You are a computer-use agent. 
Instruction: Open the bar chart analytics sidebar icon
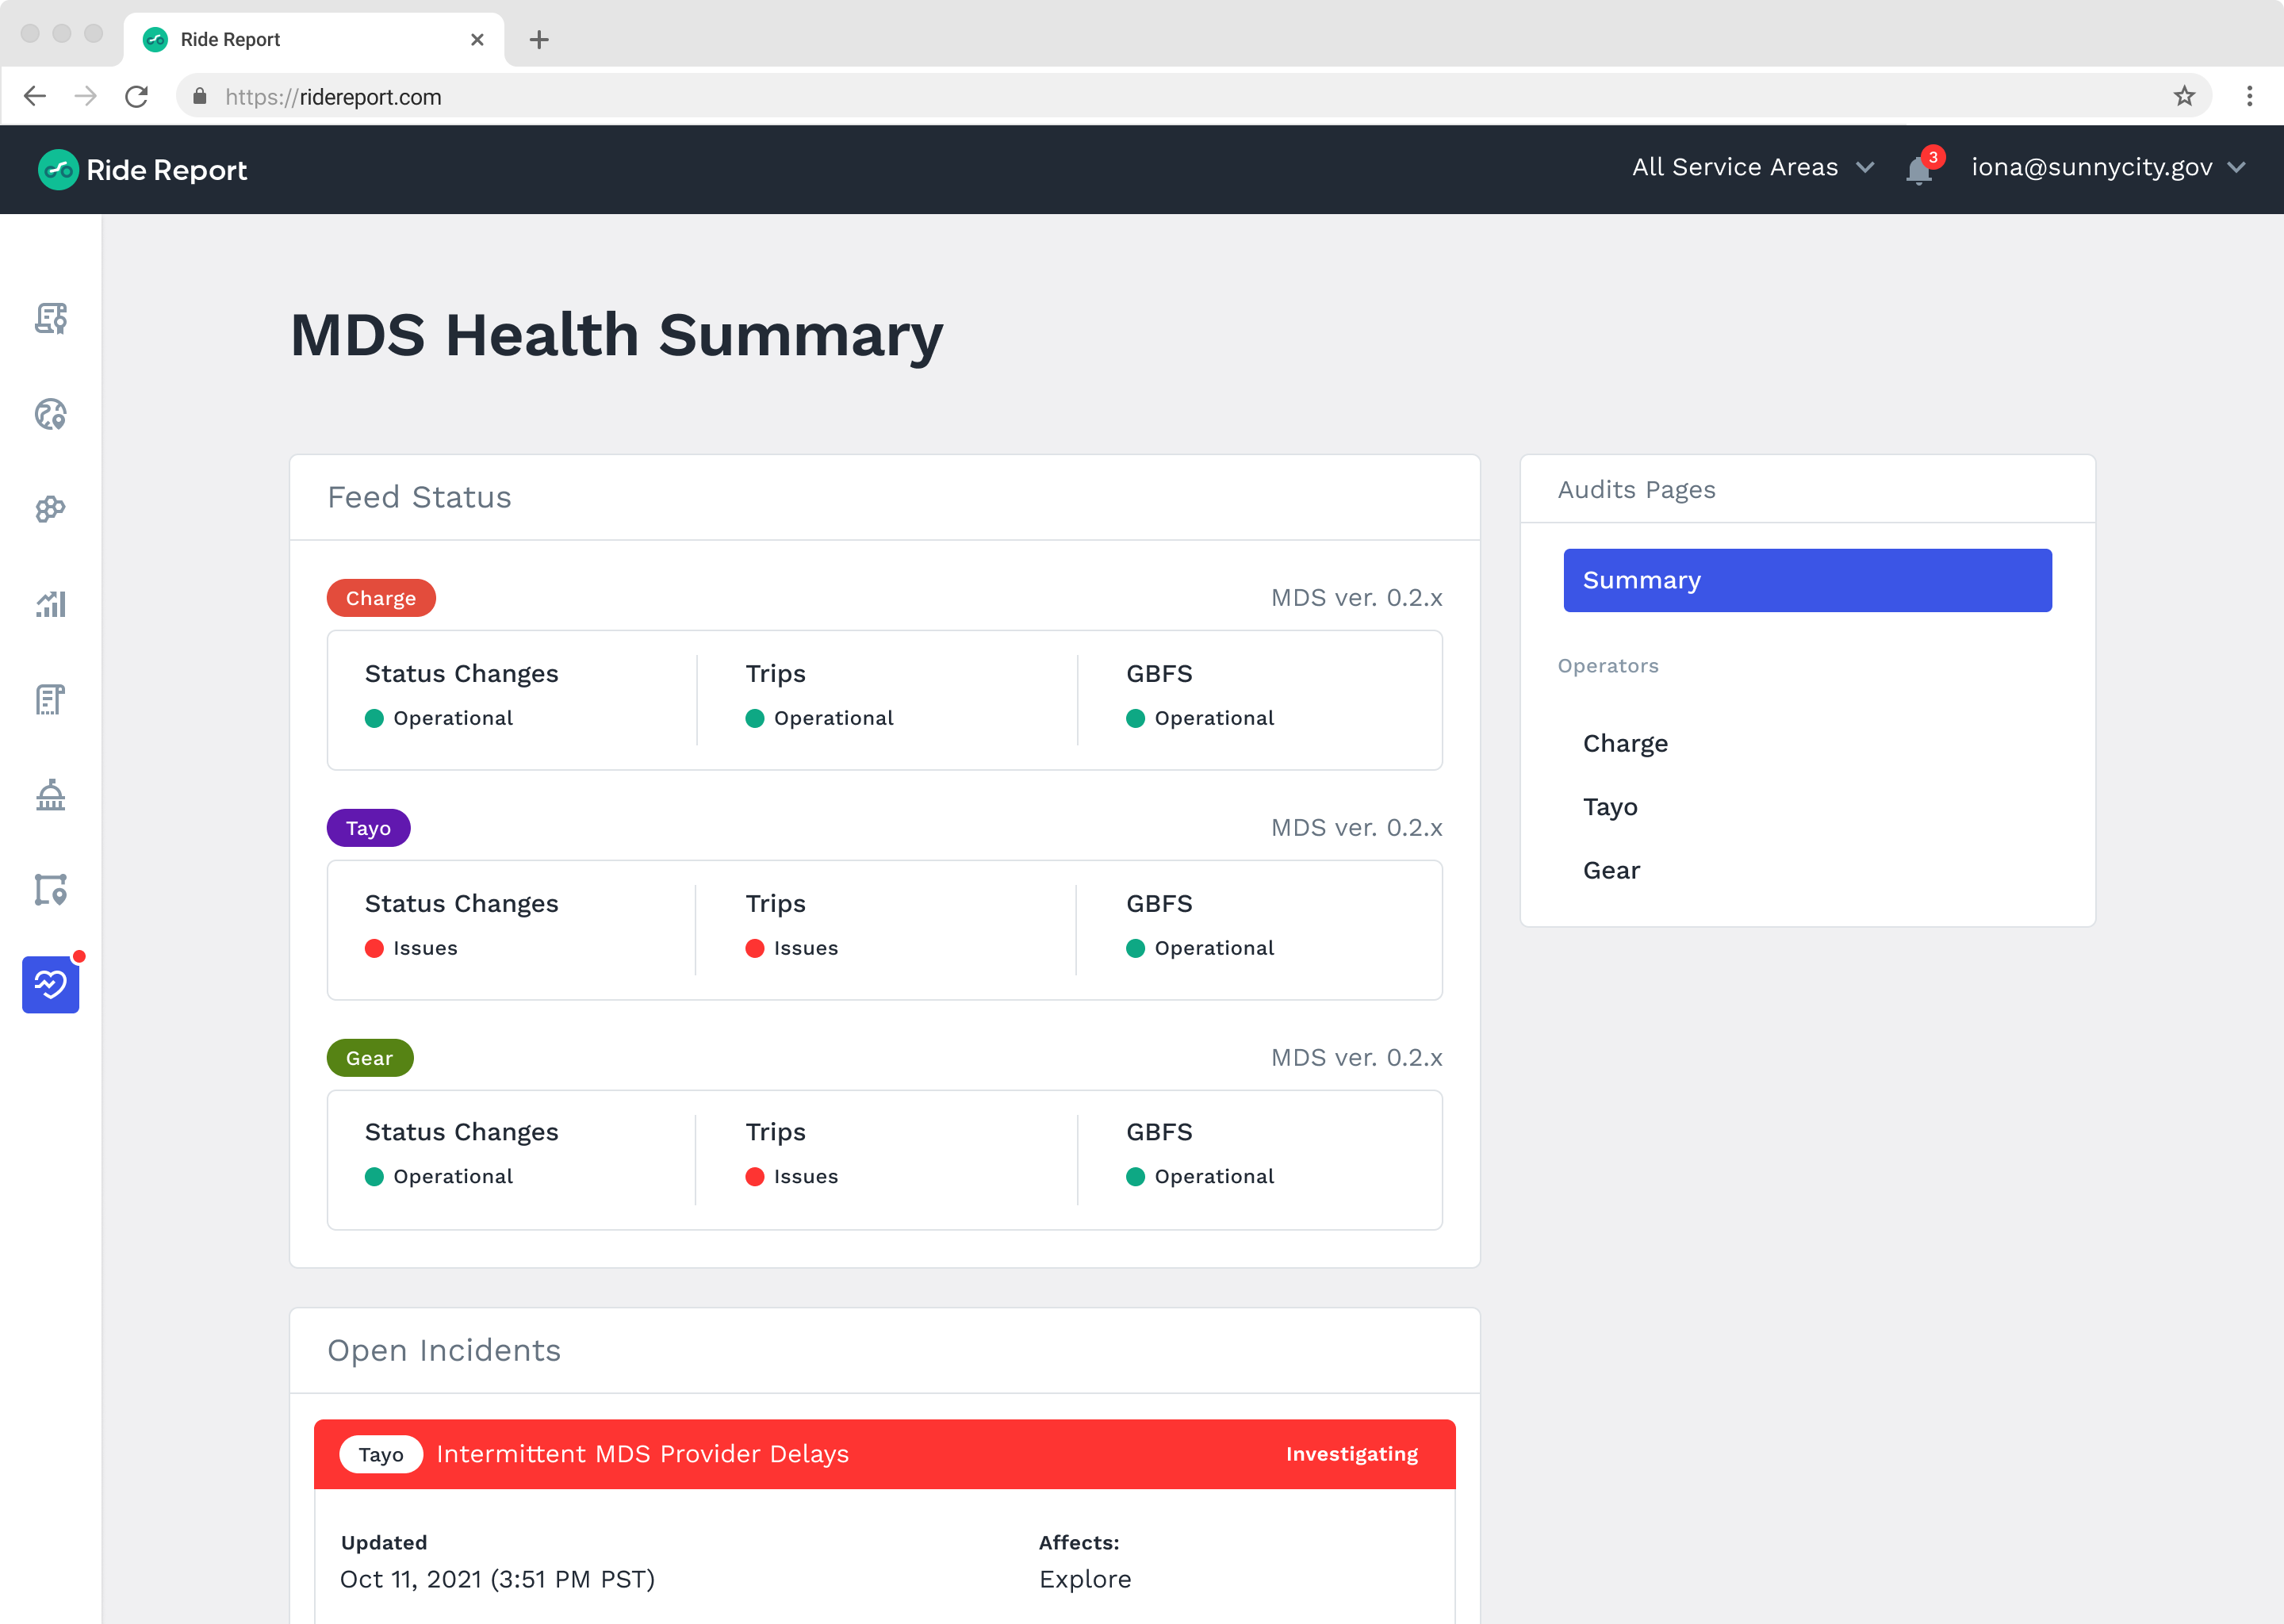click(x=51, y=604)
